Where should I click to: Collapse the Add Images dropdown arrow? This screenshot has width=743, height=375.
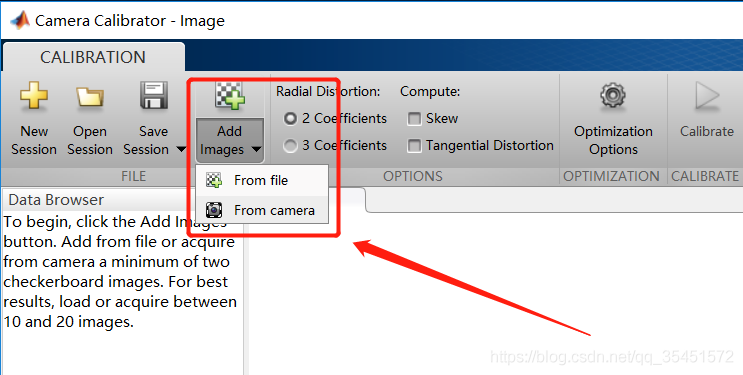click(256, 150)
